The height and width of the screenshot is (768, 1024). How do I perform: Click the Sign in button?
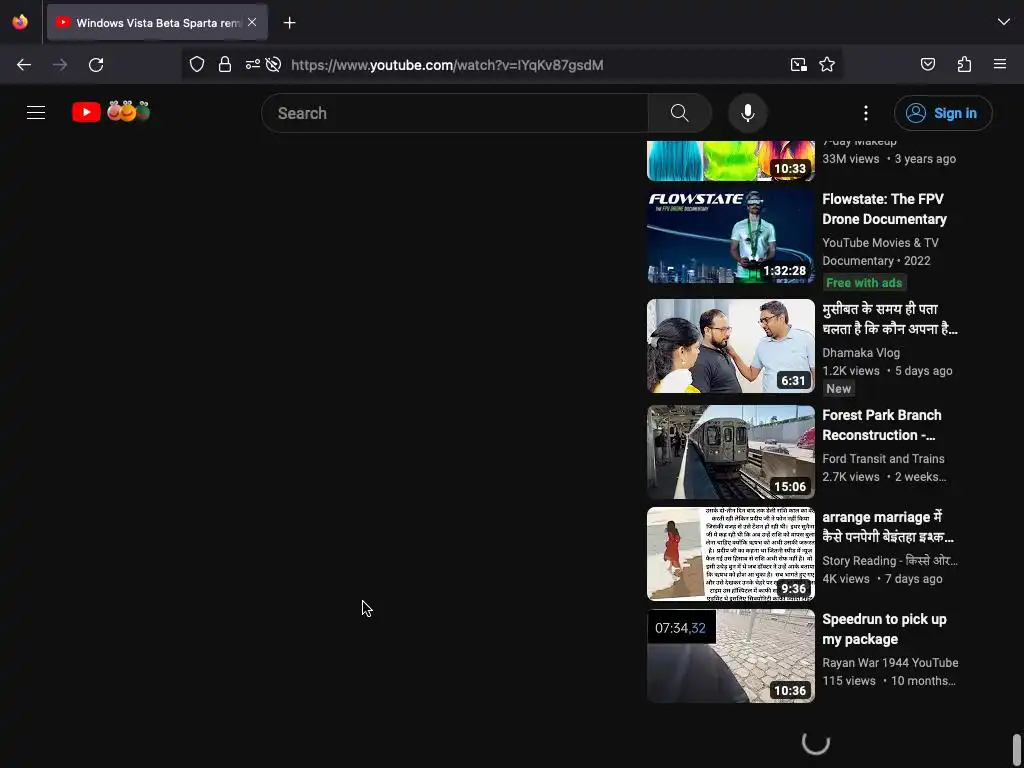[943, 113]
